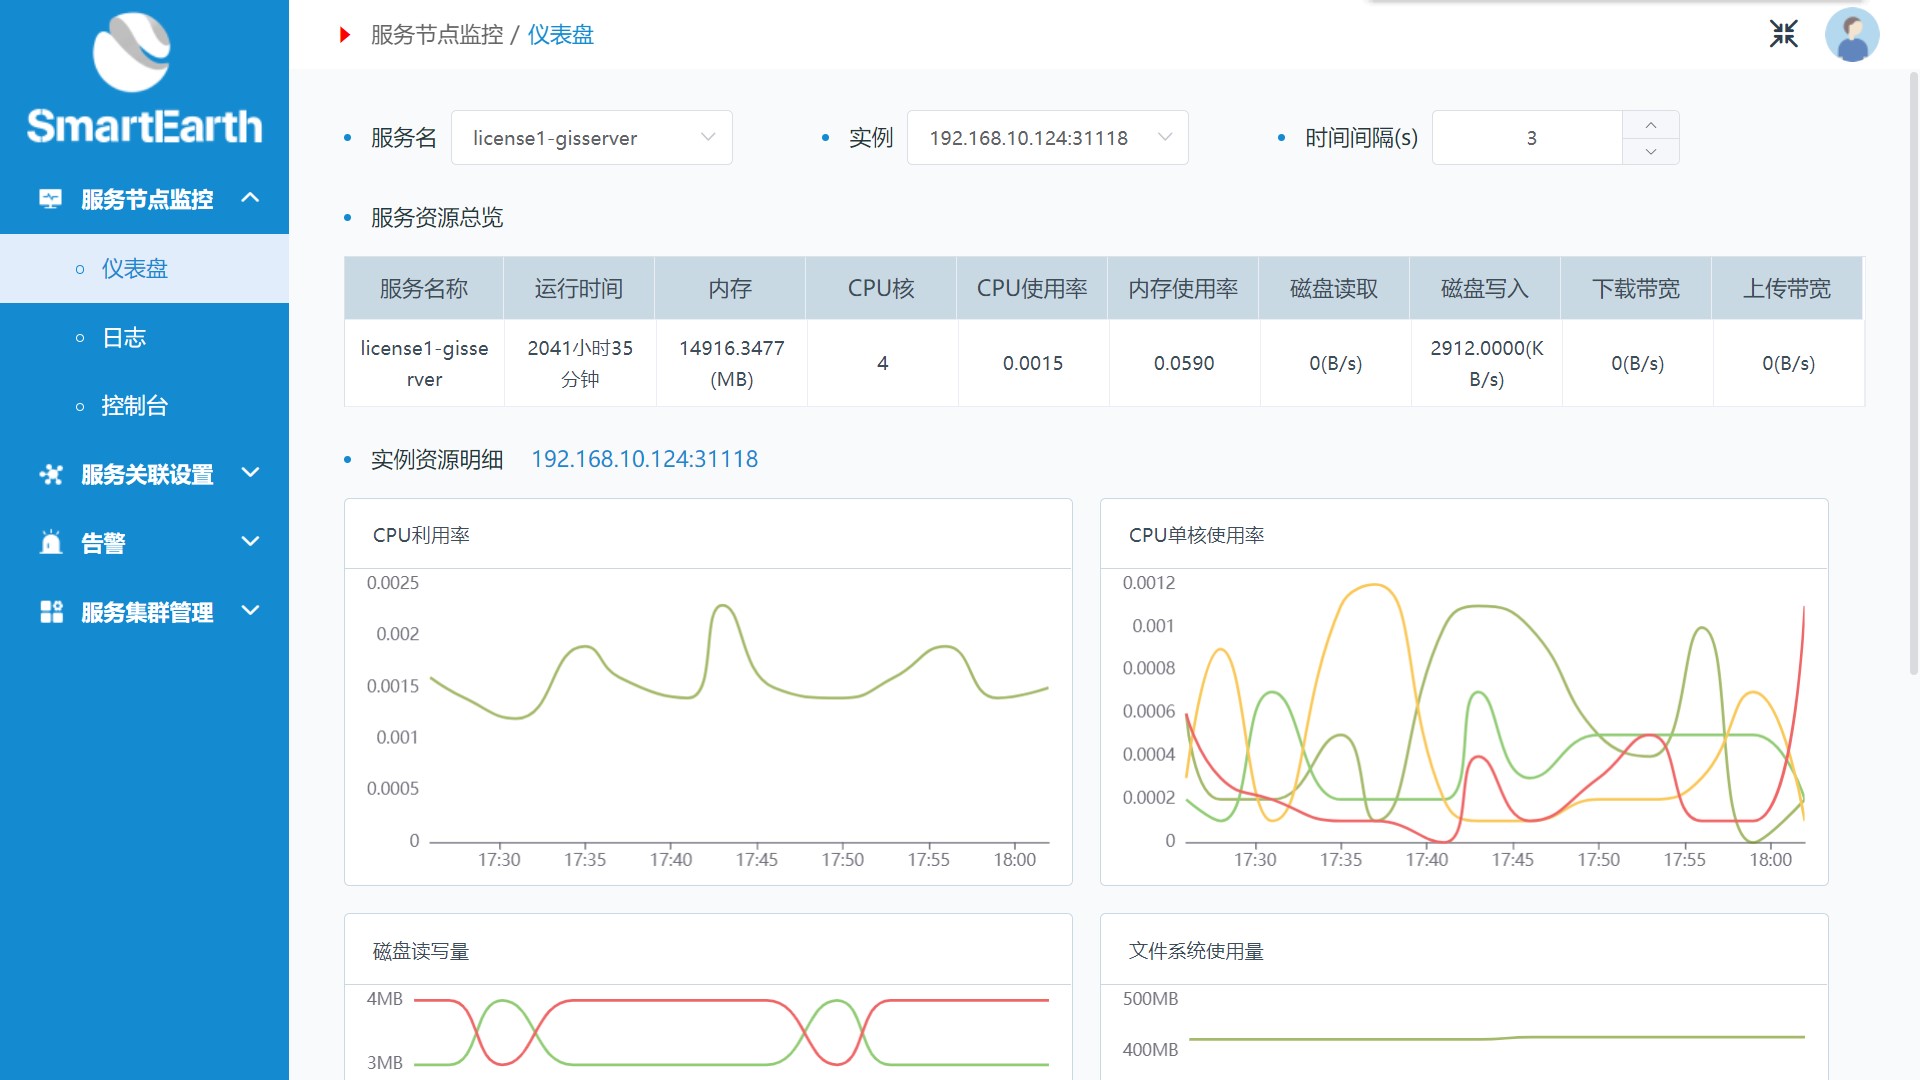1920x1080 pixels.
Task: Open the 控制台 sidebar menu item
Action: 134,406
